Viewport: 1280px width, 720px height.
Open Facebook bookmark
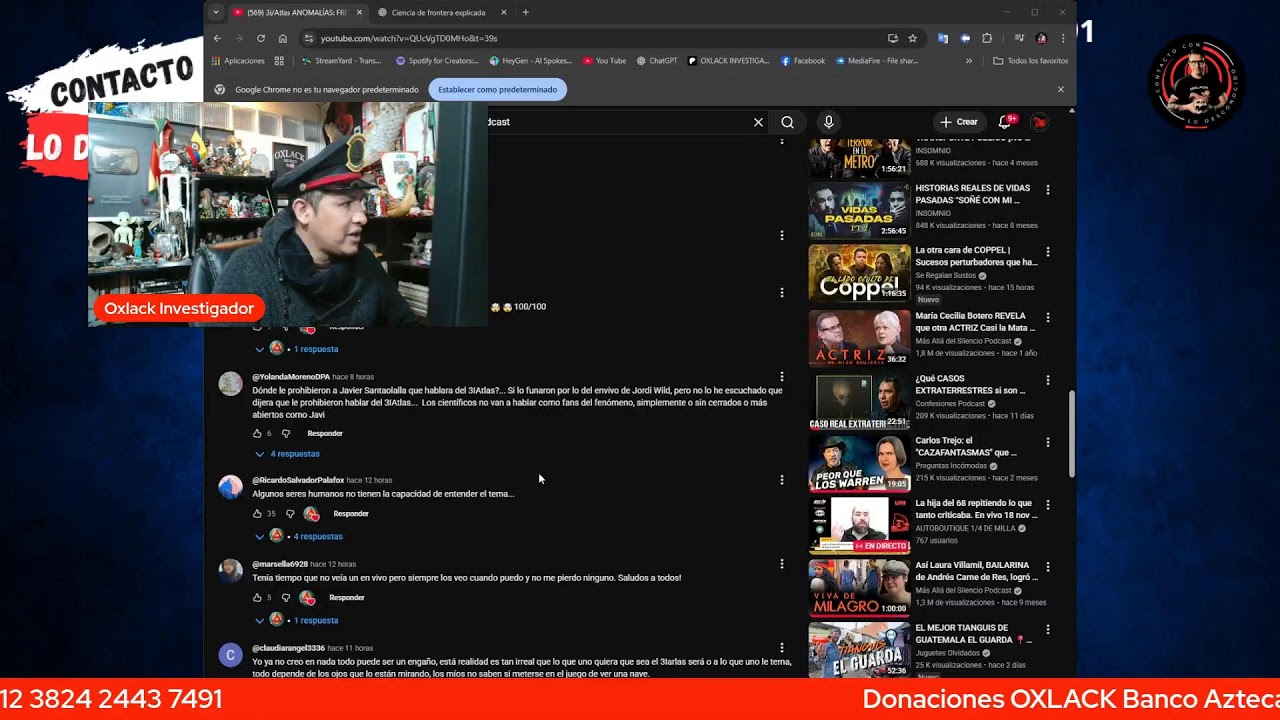pyautogui.click(x=803, y=61)
